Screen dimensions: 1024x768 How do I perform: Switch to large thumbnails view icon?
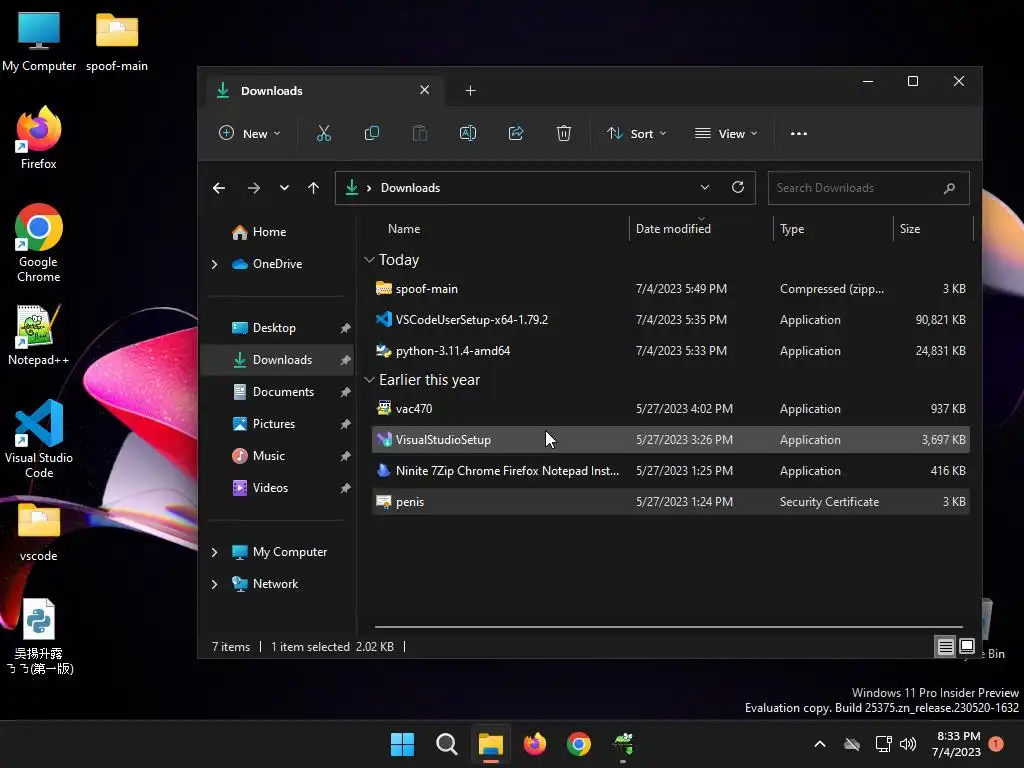tap(967, 647)
